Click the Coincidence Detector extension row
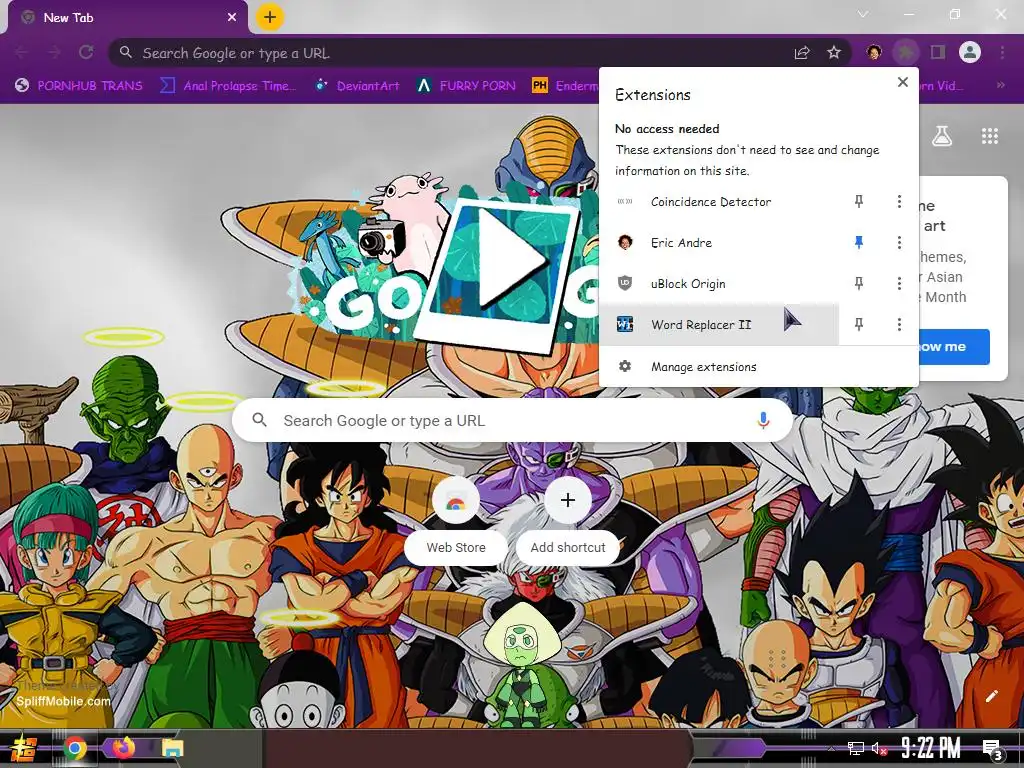The width and height of the screenshot is (1024, 768). (718, 202)
